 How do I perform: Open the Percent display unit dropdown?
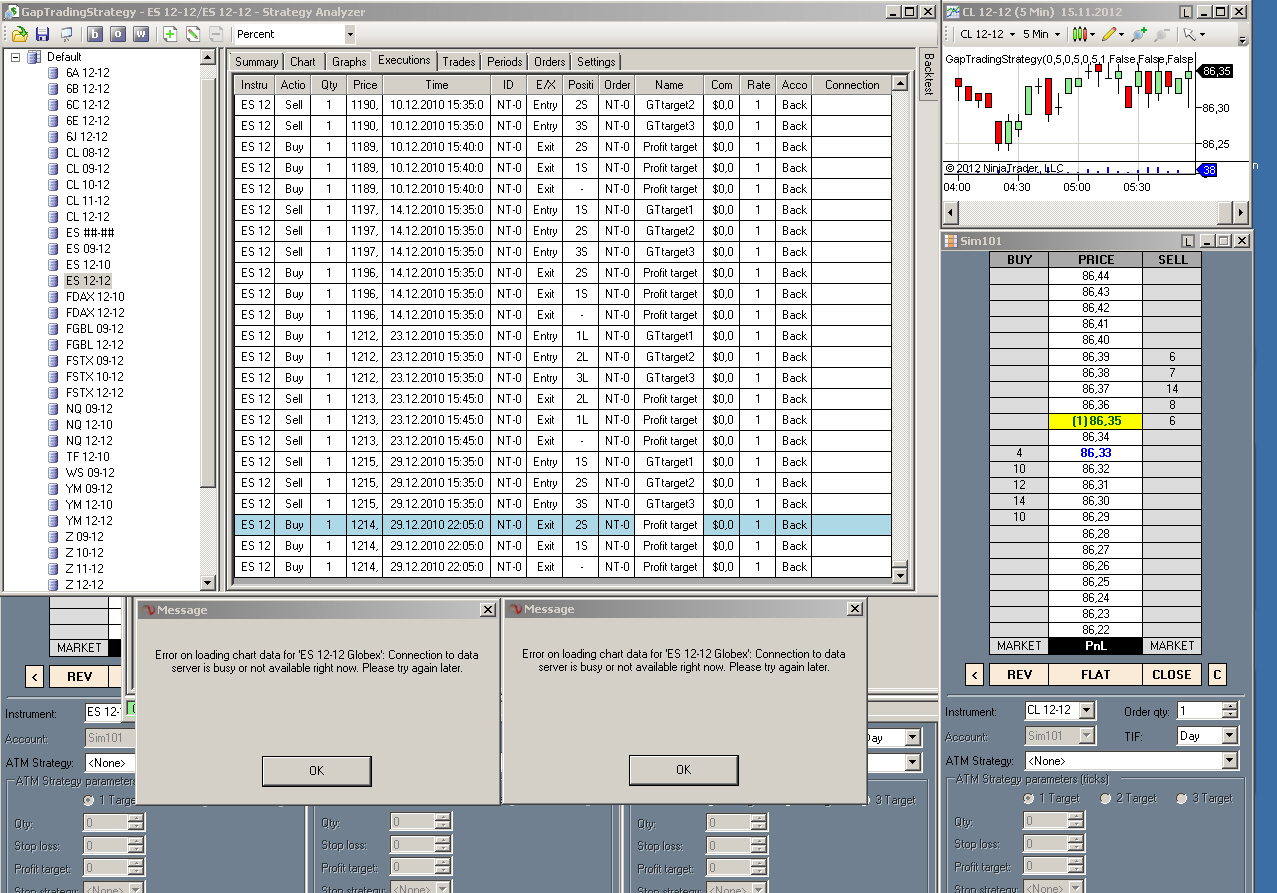tap(349, 34)
